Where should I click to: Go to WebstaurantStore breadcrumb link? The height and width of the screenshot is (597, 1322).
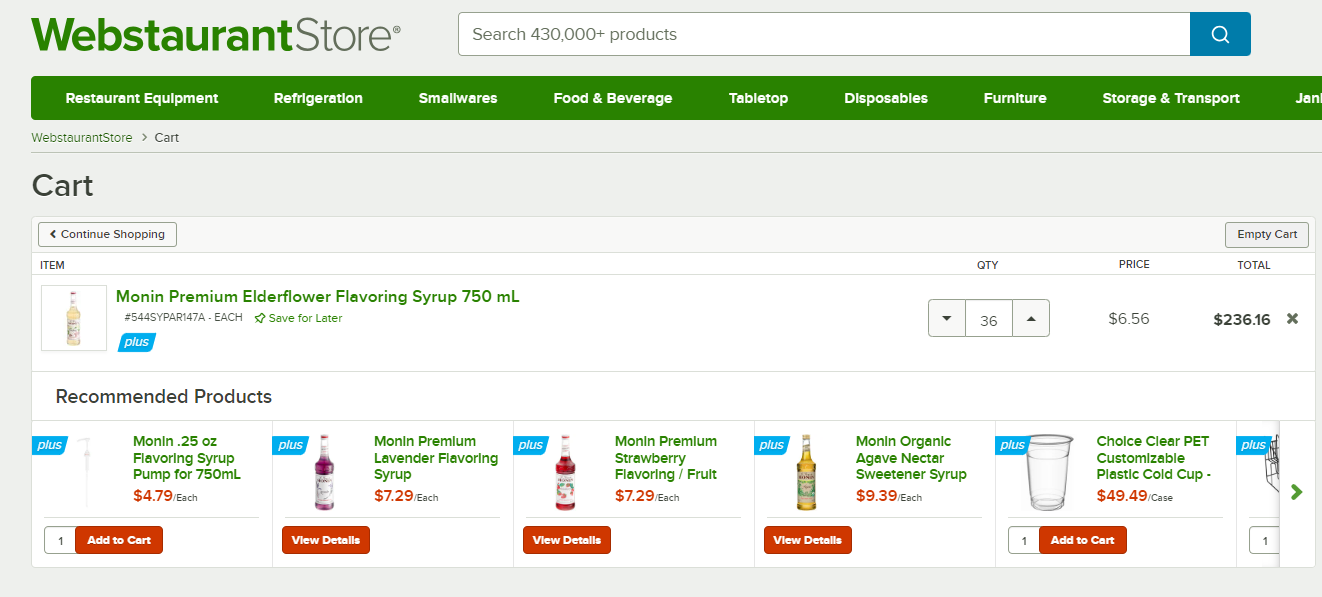[x=82, y=137]
